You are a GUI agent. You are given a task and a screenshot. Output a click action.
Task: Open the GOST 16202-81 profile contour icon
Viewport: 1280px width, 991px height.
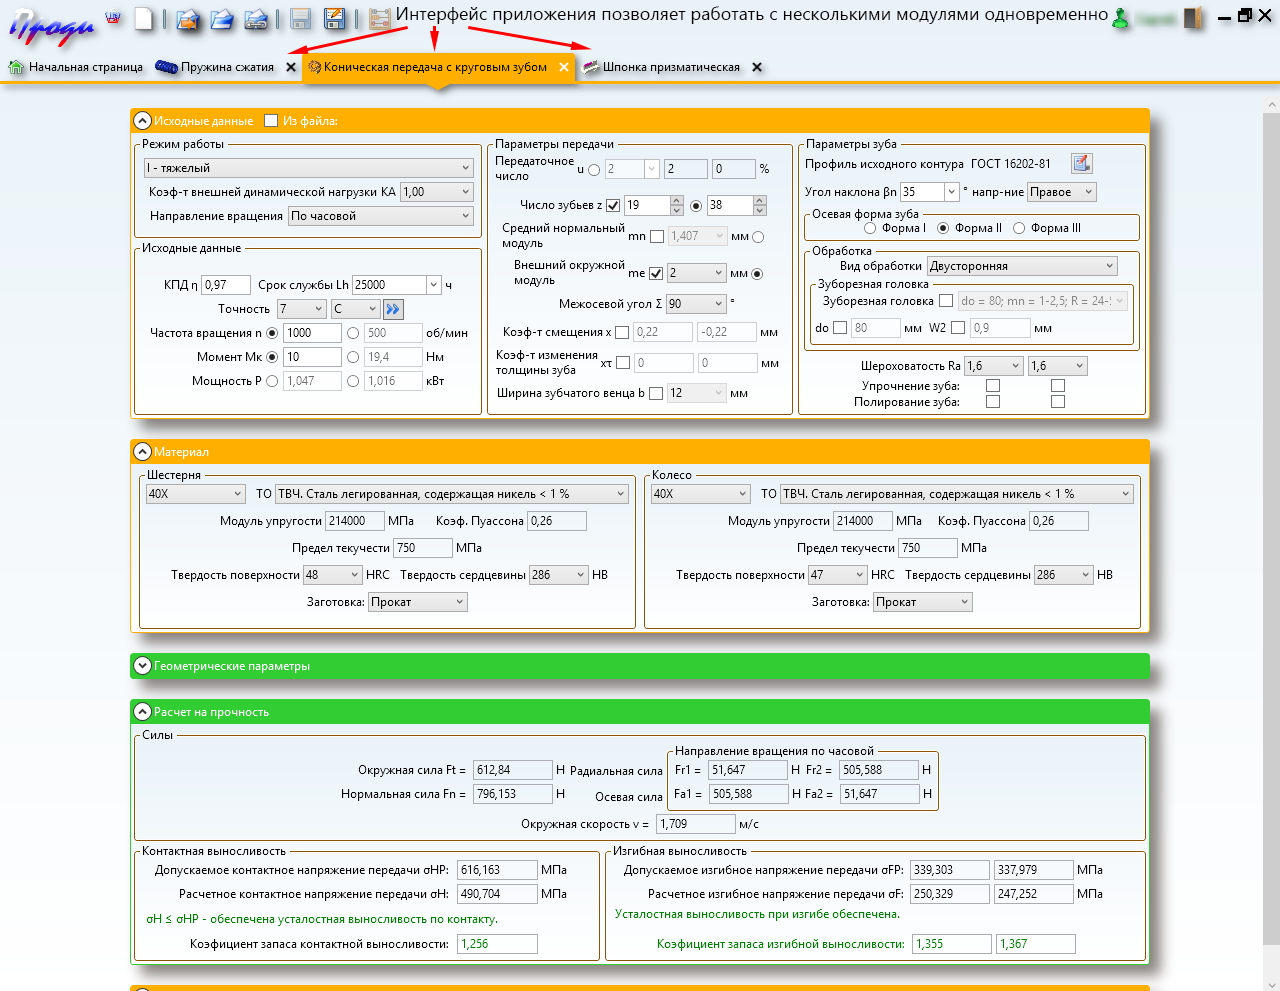pyautogui.click(x=1081, y=163)
